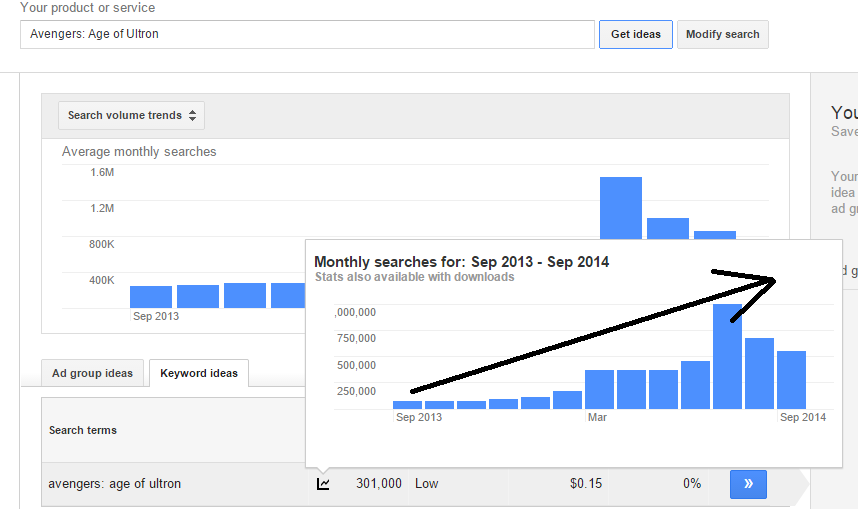Click the tallest bar in the main chart
Image resolution: width=858 pixels, height=509 pixels.
click(621, 208)
